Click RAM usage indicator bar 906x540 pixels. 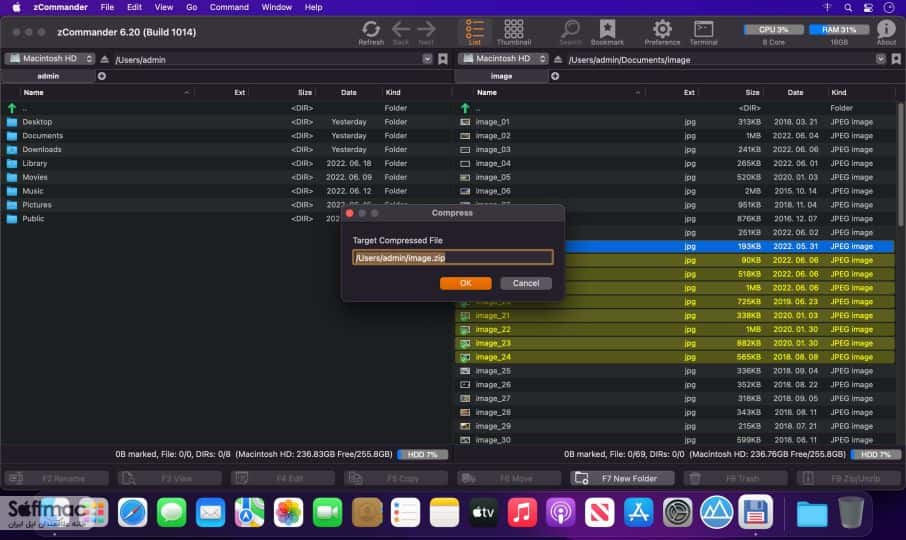839,29
